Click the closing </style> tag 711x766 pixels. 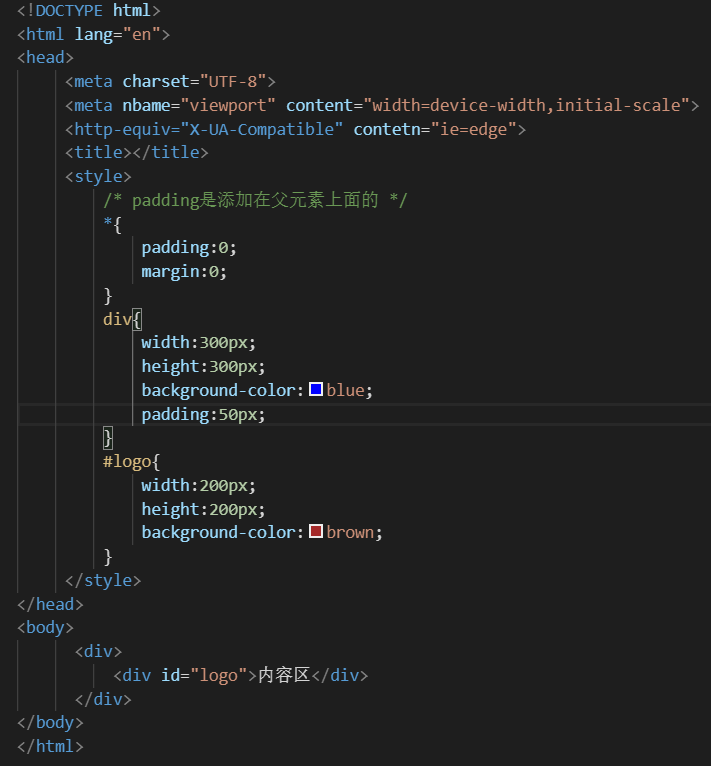point(103,580)
